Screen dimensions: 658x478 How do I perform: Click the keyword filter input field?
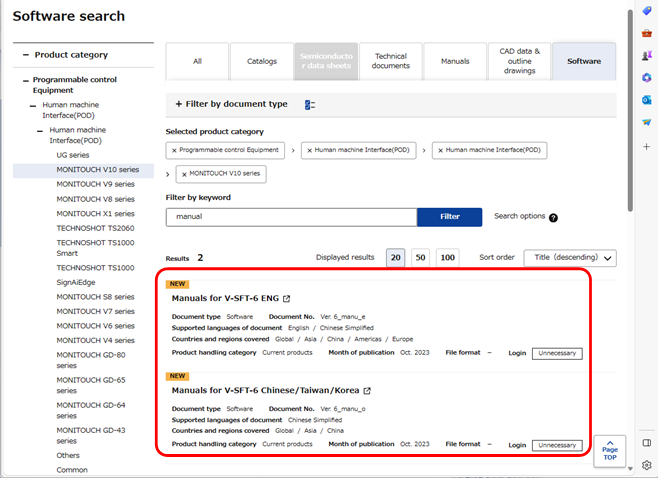pyautogui.click(x=290, y=217)
